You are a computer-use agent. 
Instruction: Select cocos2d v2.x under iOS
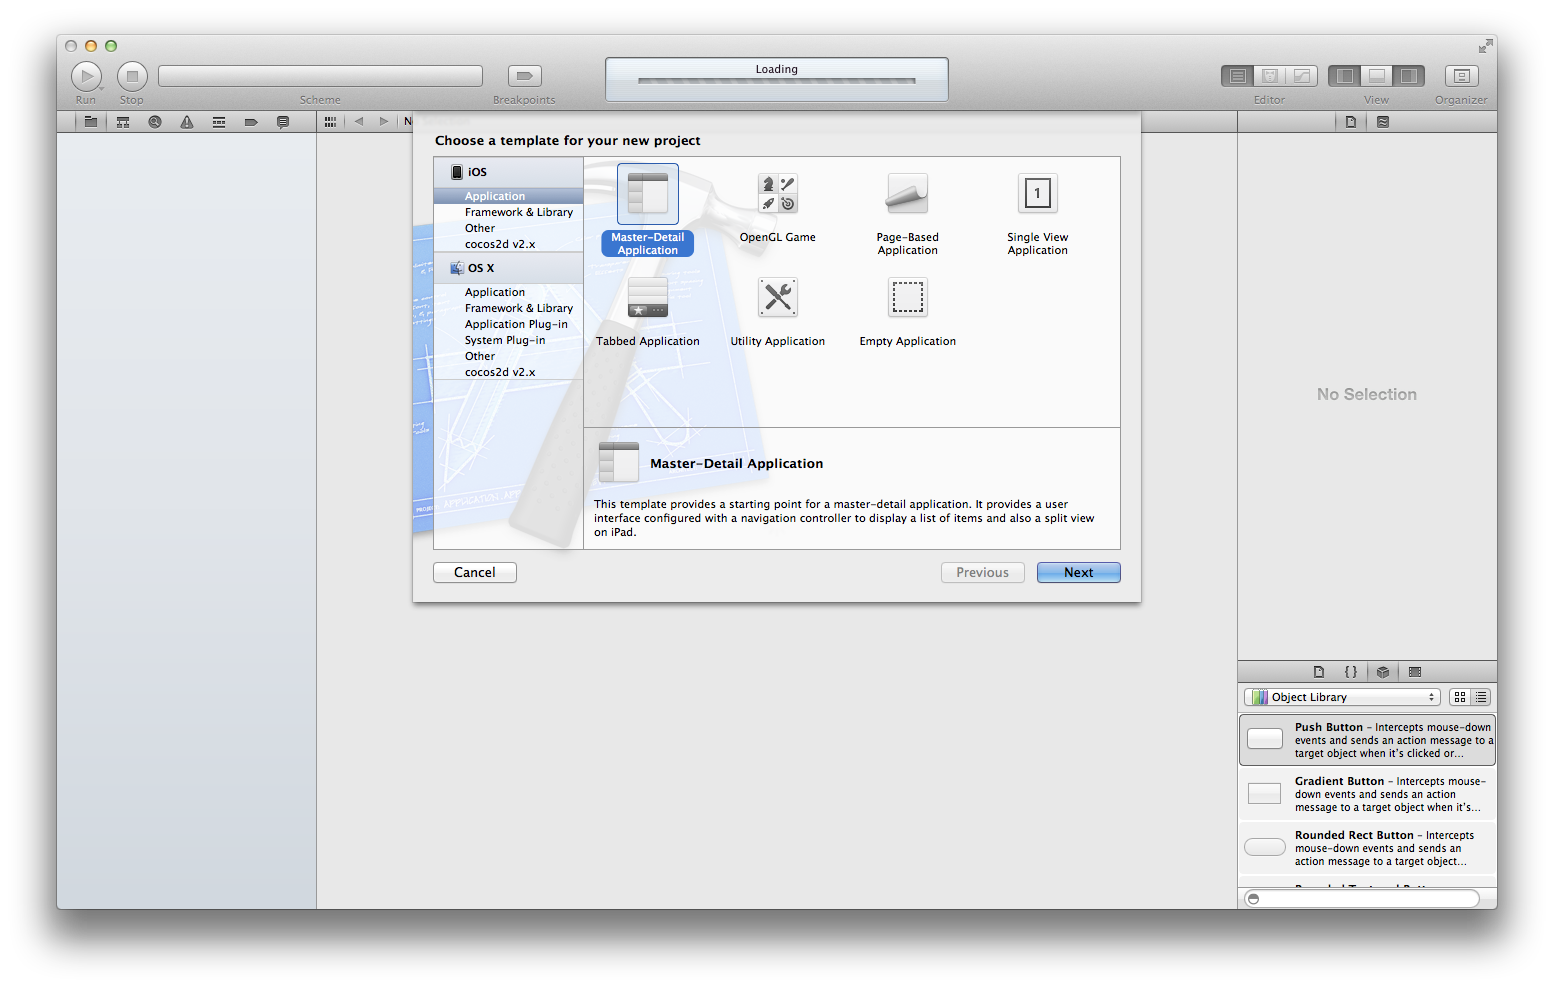[x=508, y=244]
